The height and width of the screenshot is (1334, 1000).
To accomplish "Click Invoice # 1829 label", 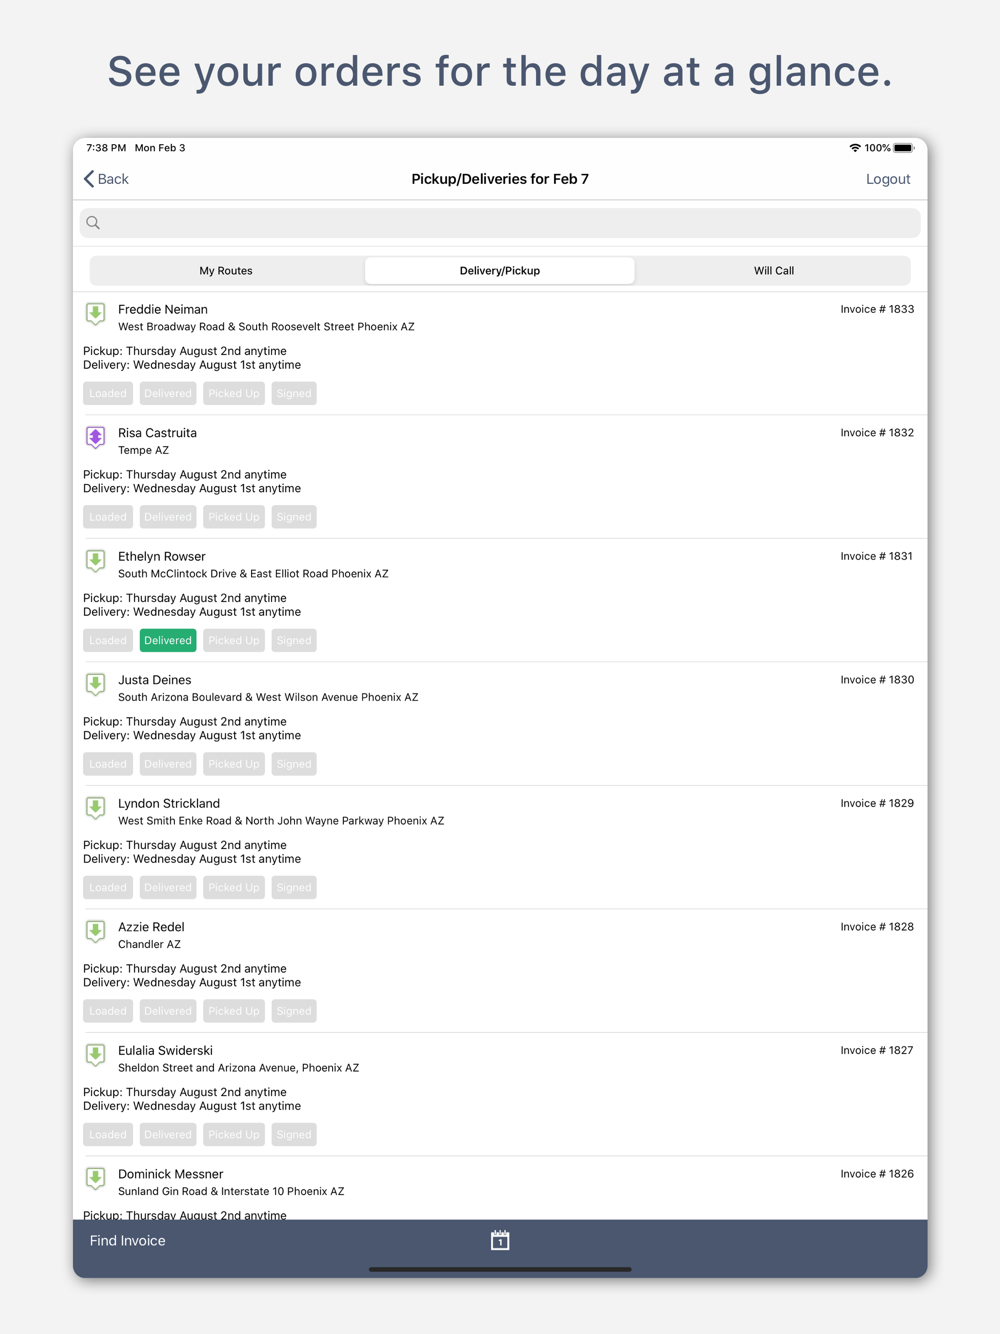I will click(x=877, y=804).
